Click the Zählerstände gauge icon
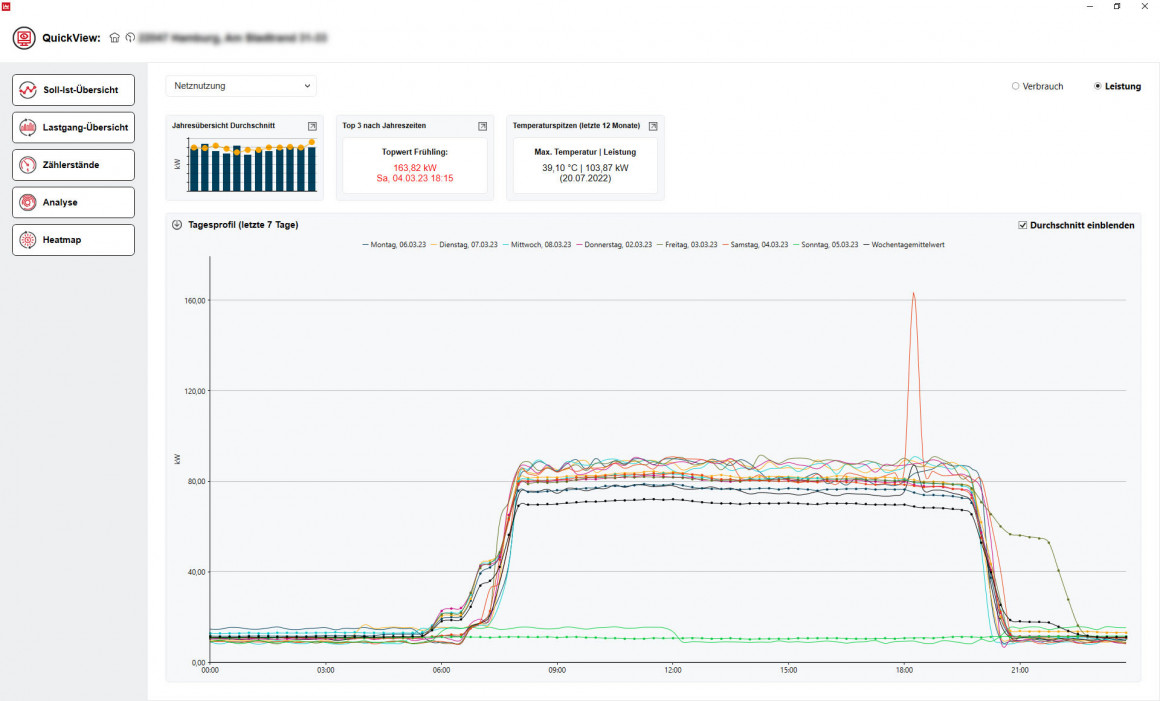This screenshot has width=1160, height=701. [28, 164]
